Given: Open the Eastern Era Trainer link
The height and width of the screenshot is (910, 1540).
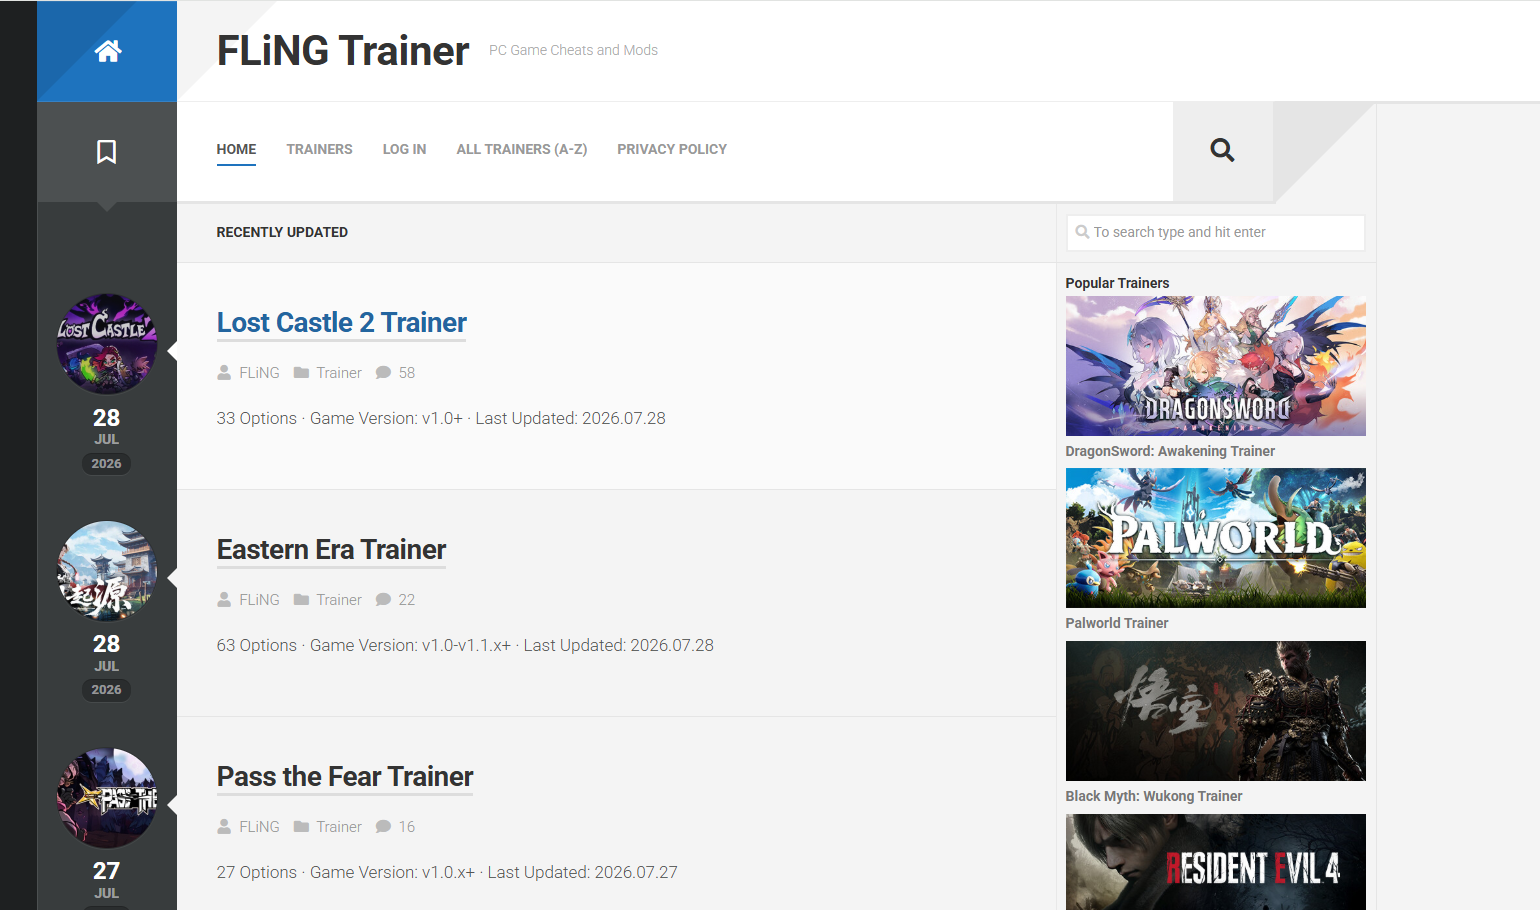Looking at the screenshot, I should click(x=331, y=550).
